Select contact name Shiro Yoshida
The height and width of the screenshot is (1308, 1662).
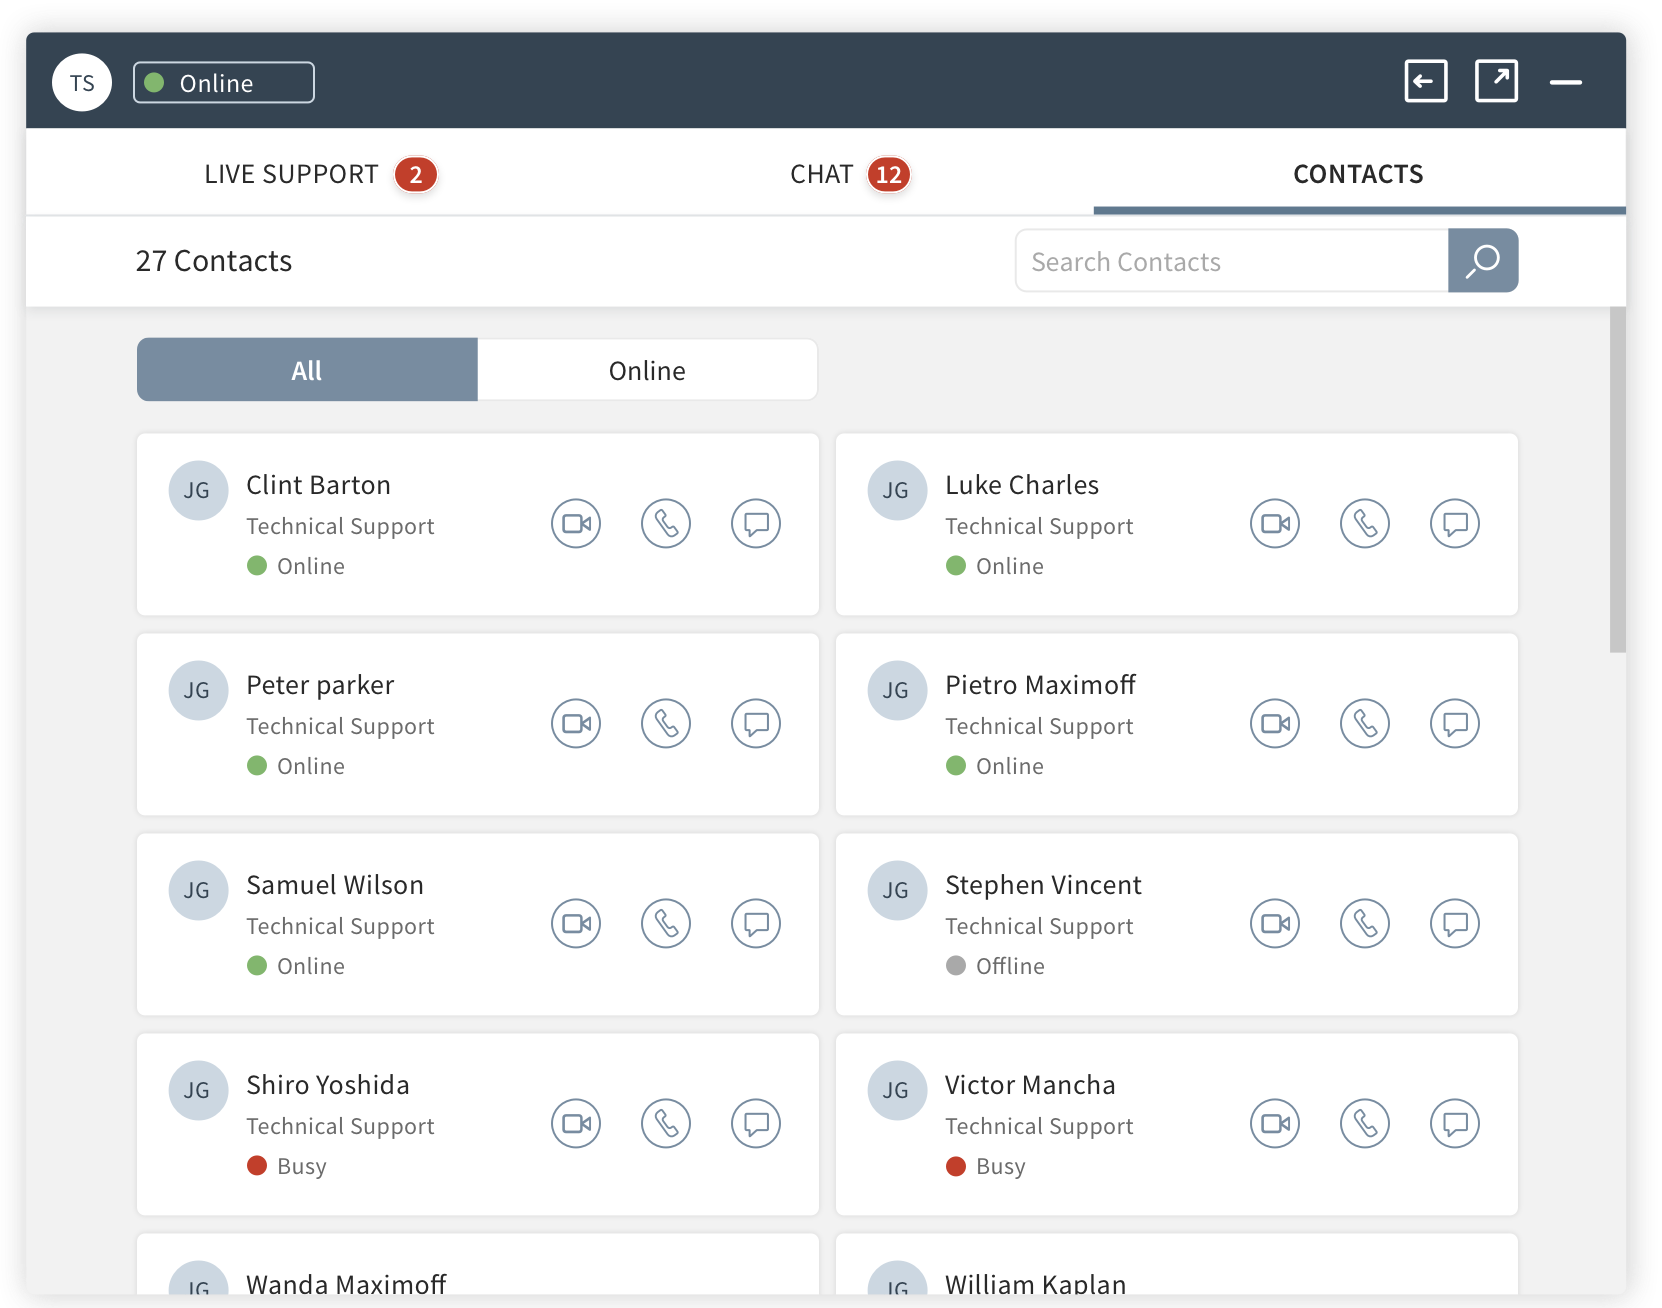pos(328,1085)
